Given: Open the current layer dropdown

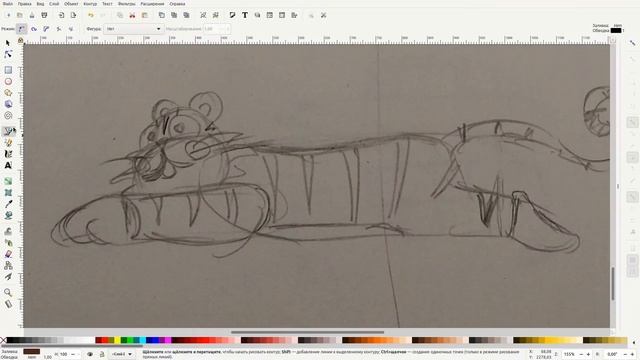Looking at the screenshot, I should (x=122, y=354).
